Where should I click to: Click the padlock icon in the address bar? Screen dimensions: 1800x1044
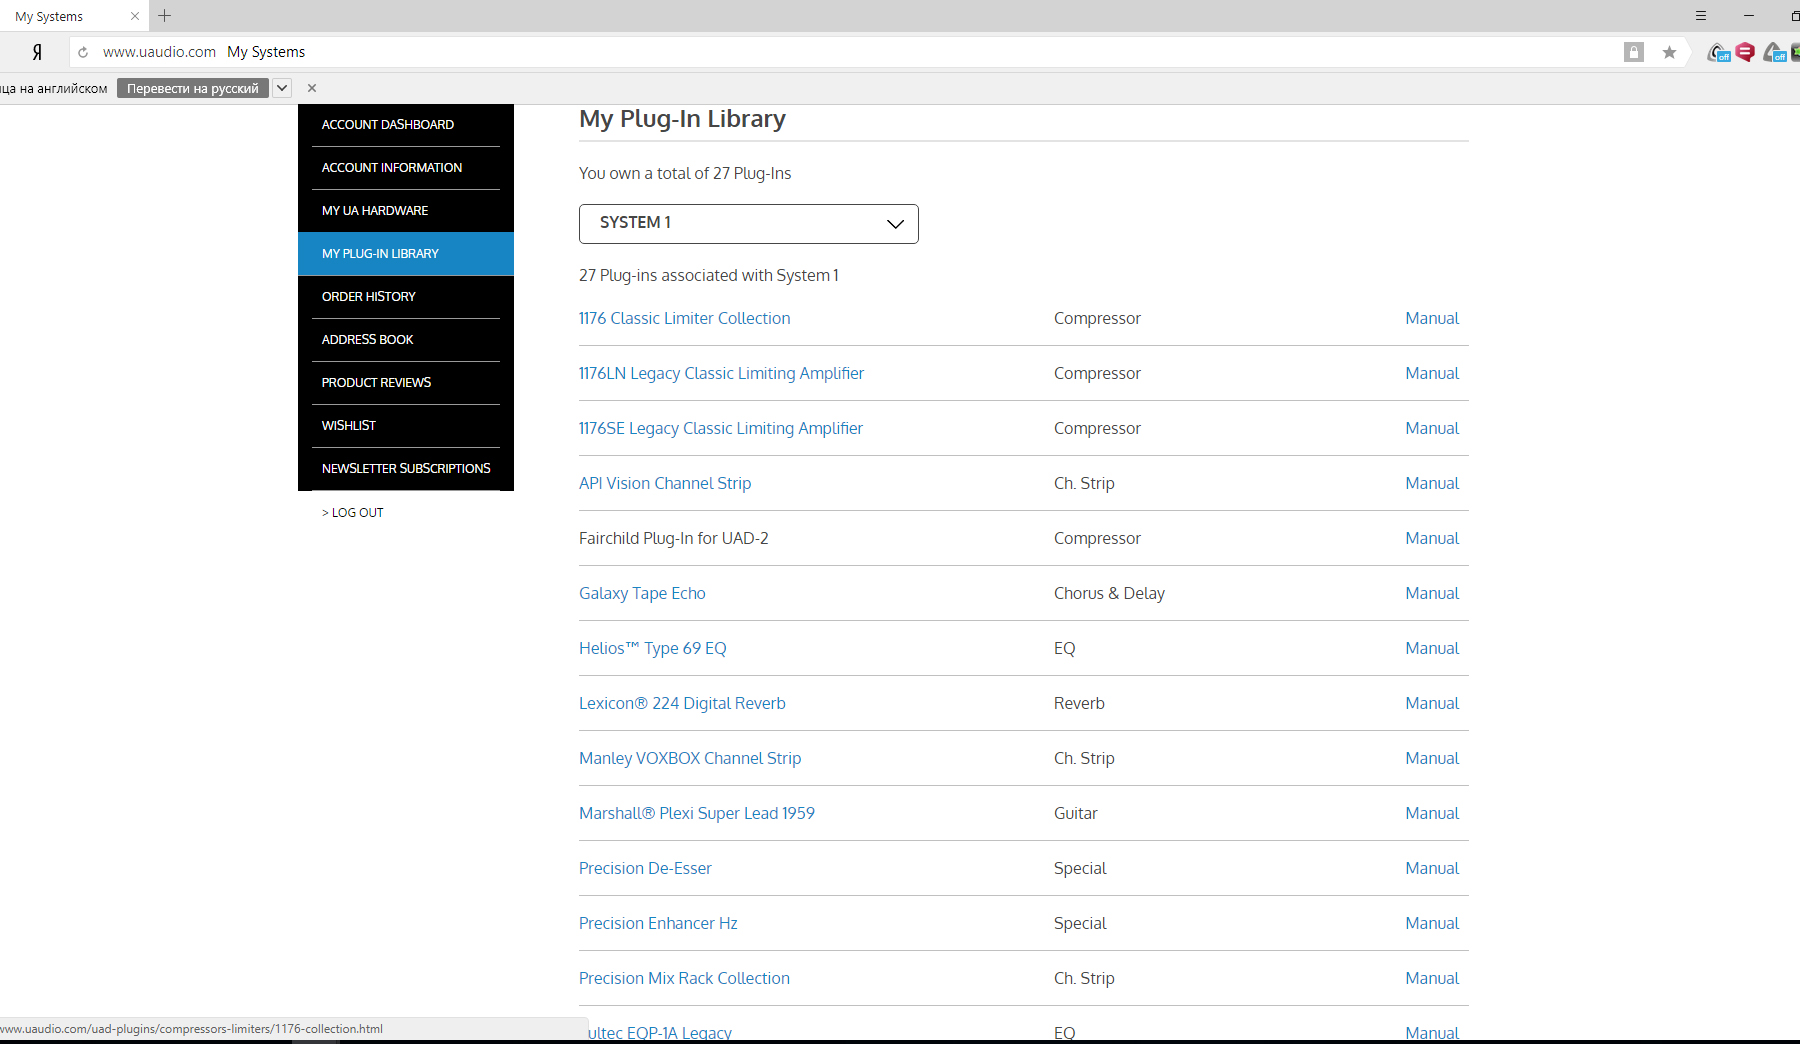coord(1634,52)
